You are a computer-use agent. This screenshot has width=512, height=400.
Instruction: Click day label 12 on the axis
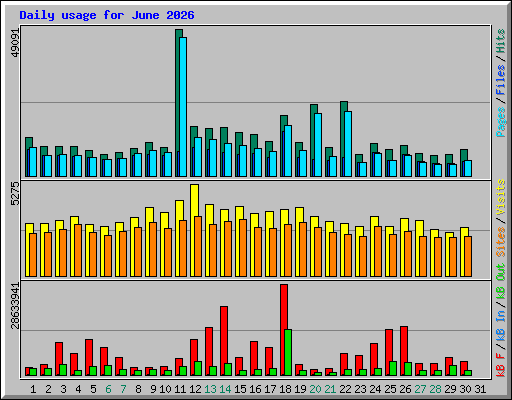[x=195, y=389]
